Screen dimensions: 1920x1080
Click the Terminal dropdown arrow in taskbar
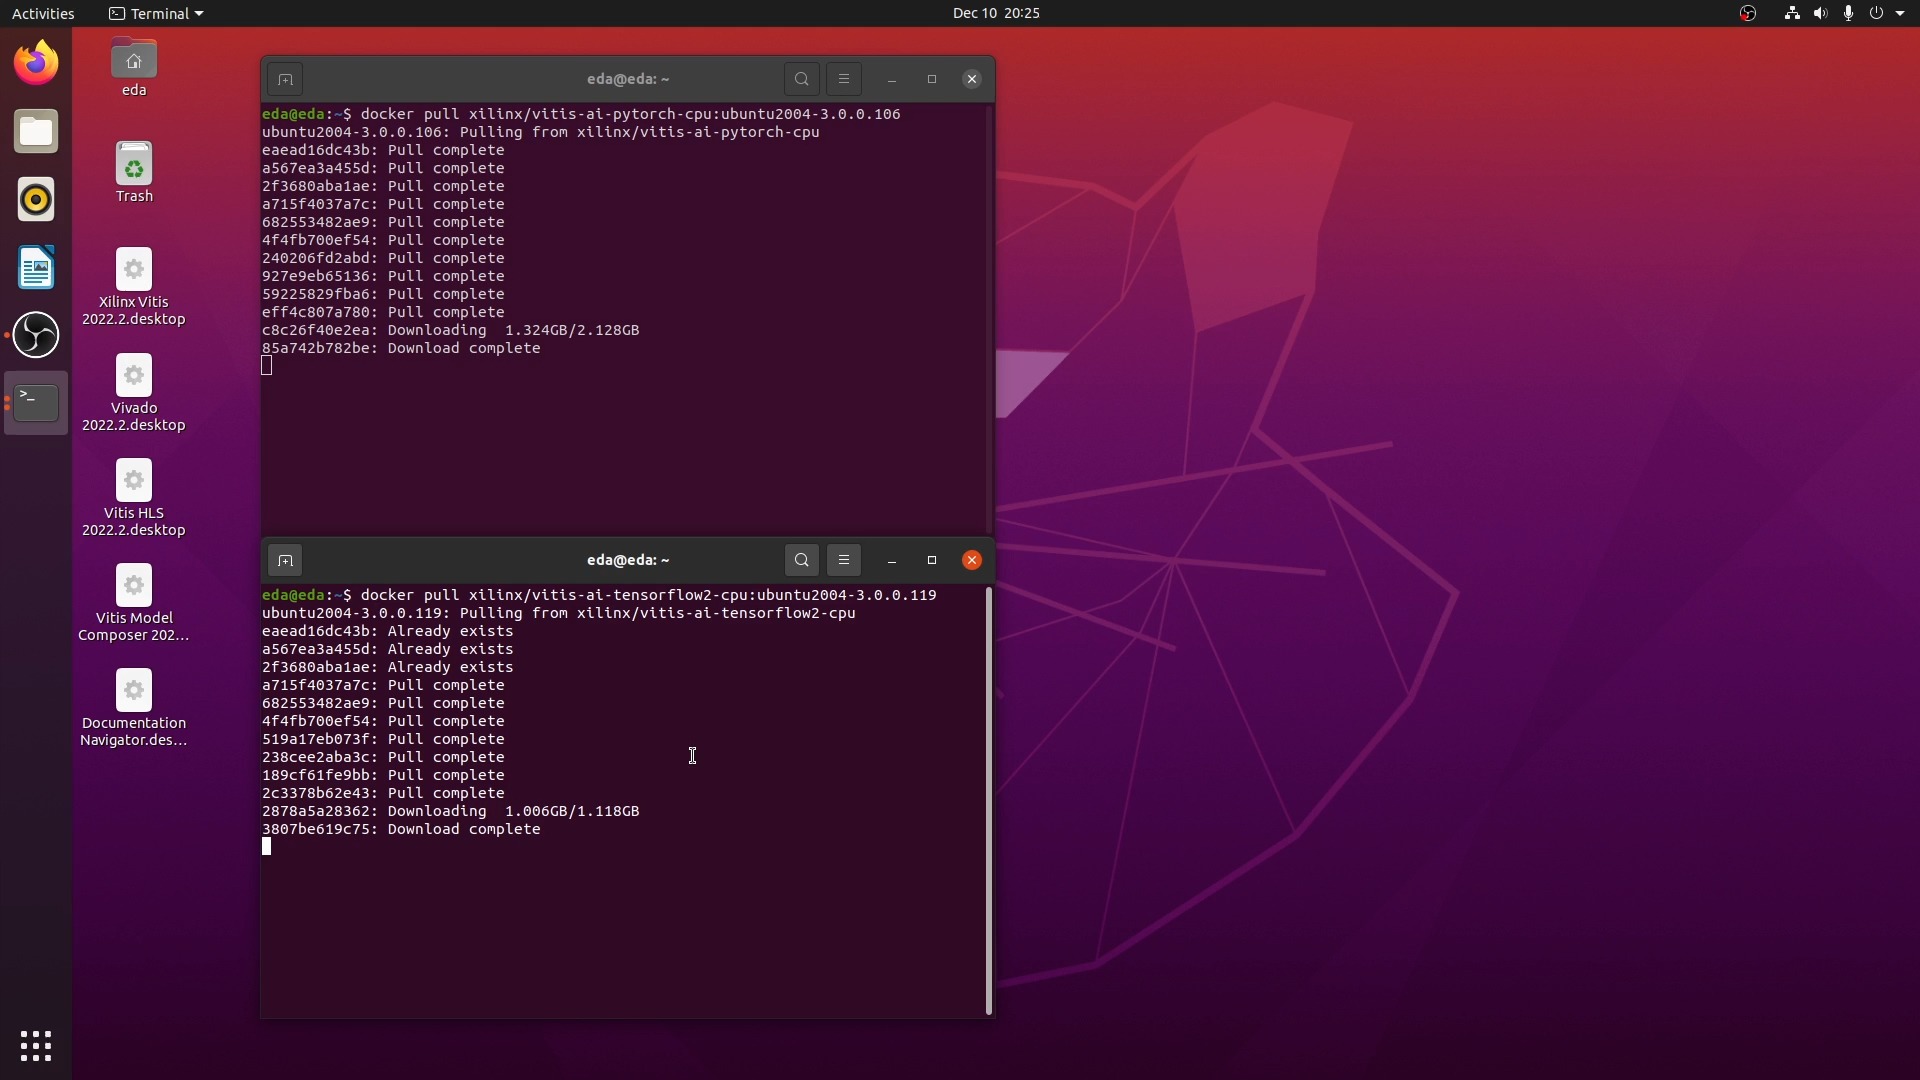click(198, 13)
